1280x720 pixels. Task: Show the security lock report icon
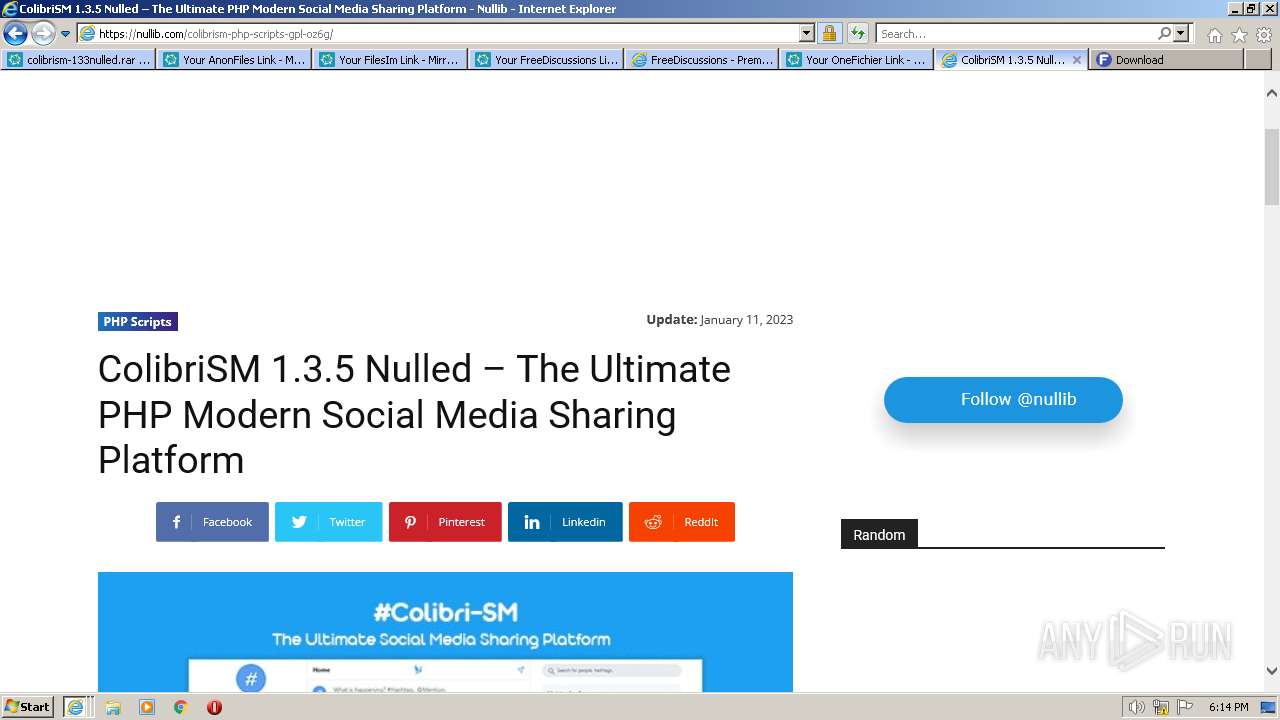click(830, 33)
